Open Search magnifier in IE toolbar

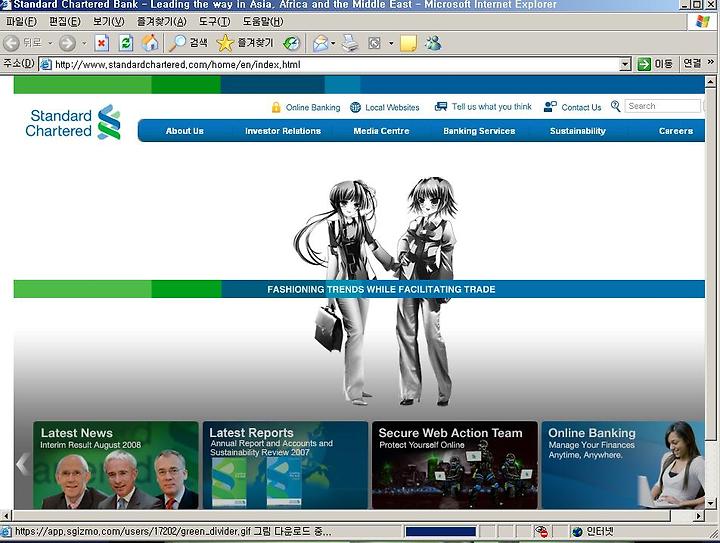click(x=177, y=43)
